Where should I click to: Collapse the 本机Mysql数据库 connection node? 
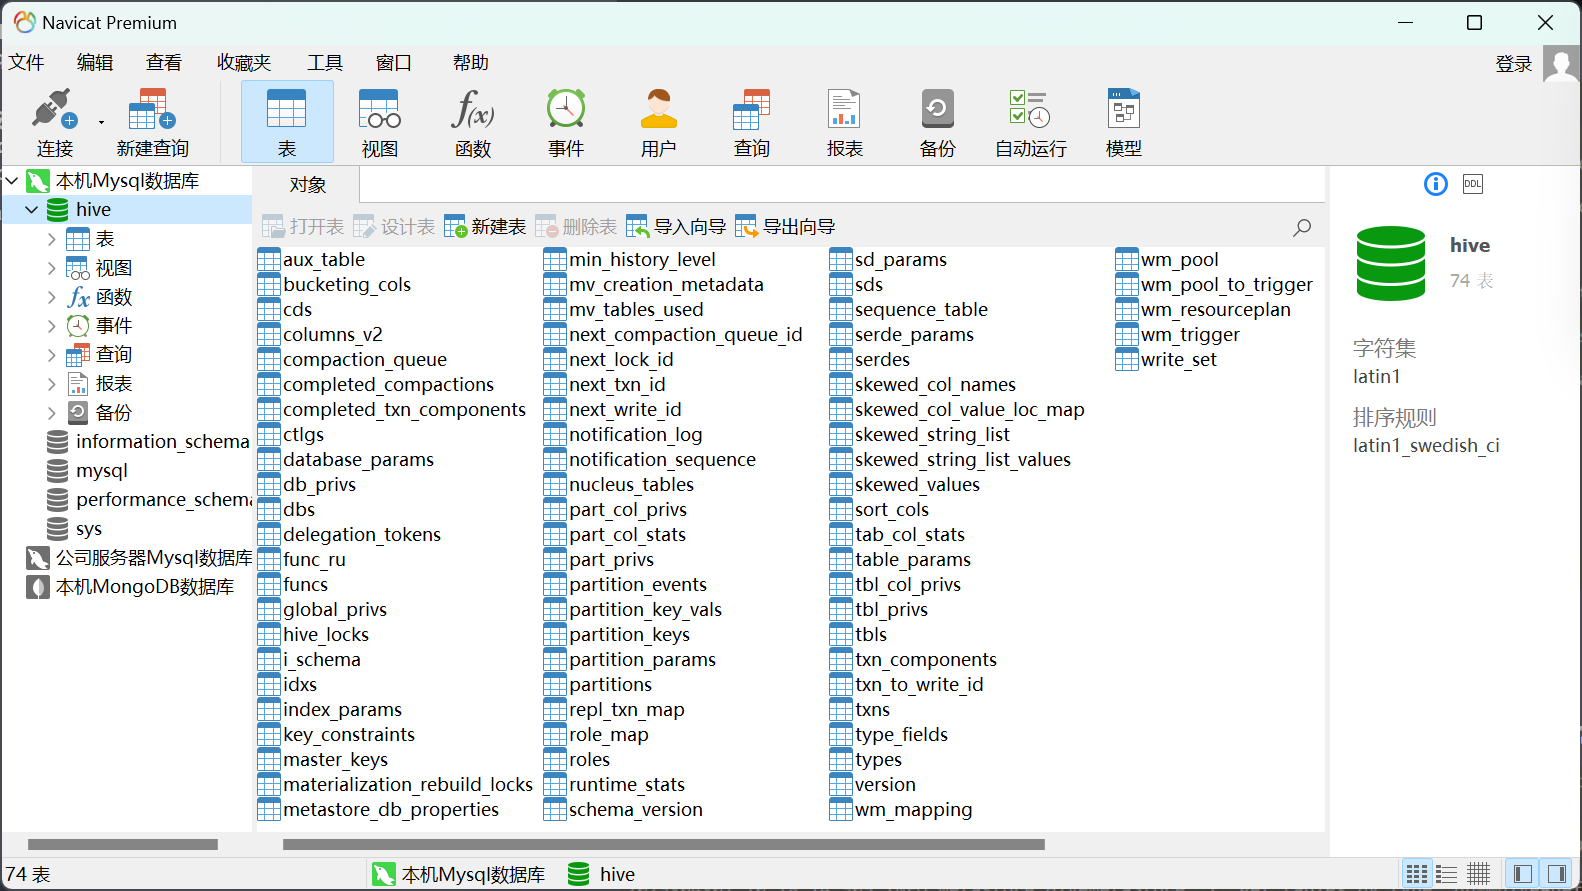pyautogui.click(x=12, y=181)
